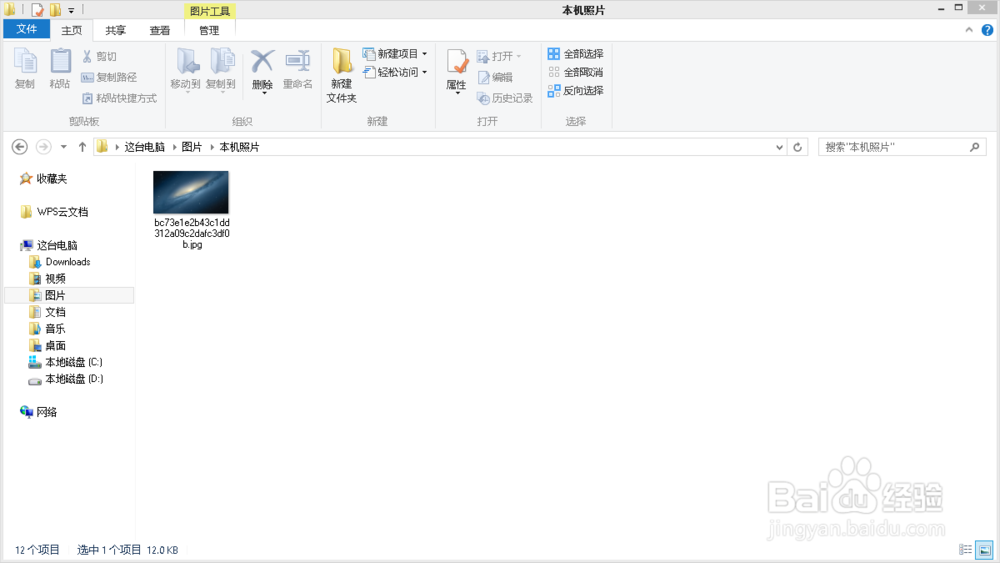Select 这台电脑 in navigation pane
The width and height of the screenshot is (1000, 563).
tap(48, 245)
